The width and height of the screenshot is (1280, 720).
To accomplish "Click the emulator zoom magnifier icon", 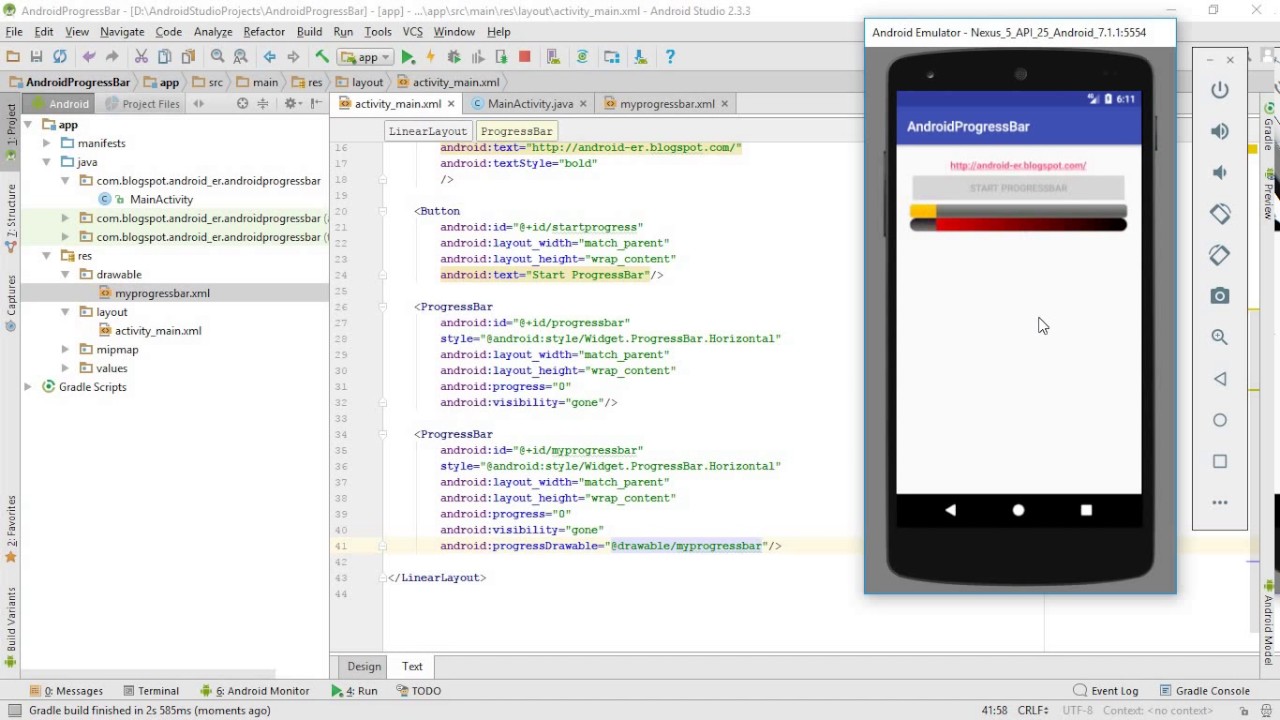I will (1220, 337).
